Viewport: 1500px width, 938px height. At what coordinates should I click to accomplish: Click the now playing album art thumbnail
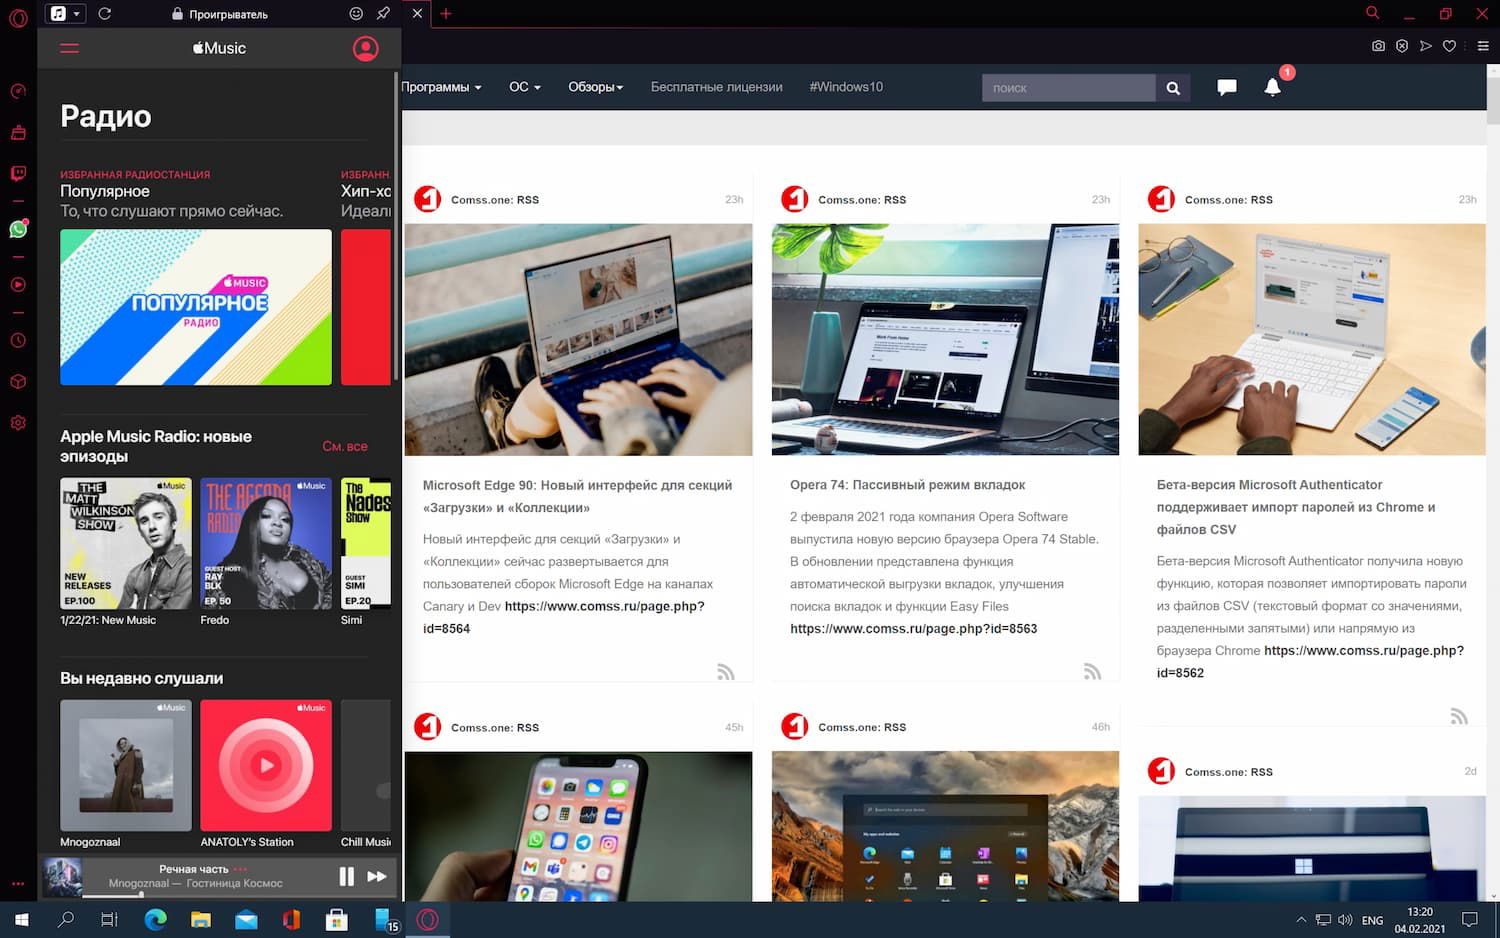point(62,877)
